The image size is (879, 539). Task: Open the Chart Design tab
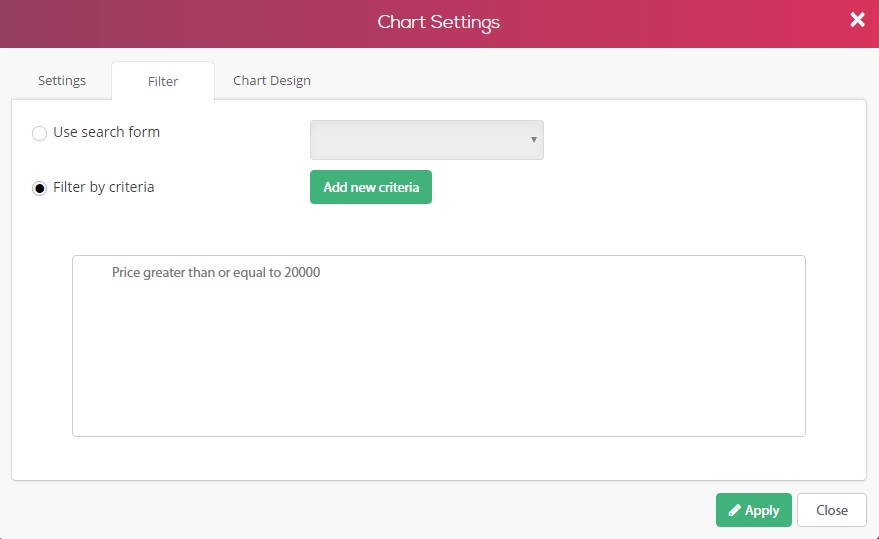272,80
